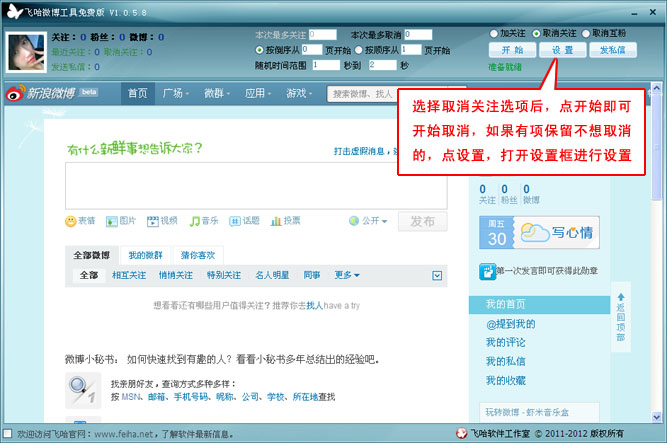Click the magnifier find-friends icon
Image resolution: width=667 pixels, height=443 pixels.
(83, 390)
